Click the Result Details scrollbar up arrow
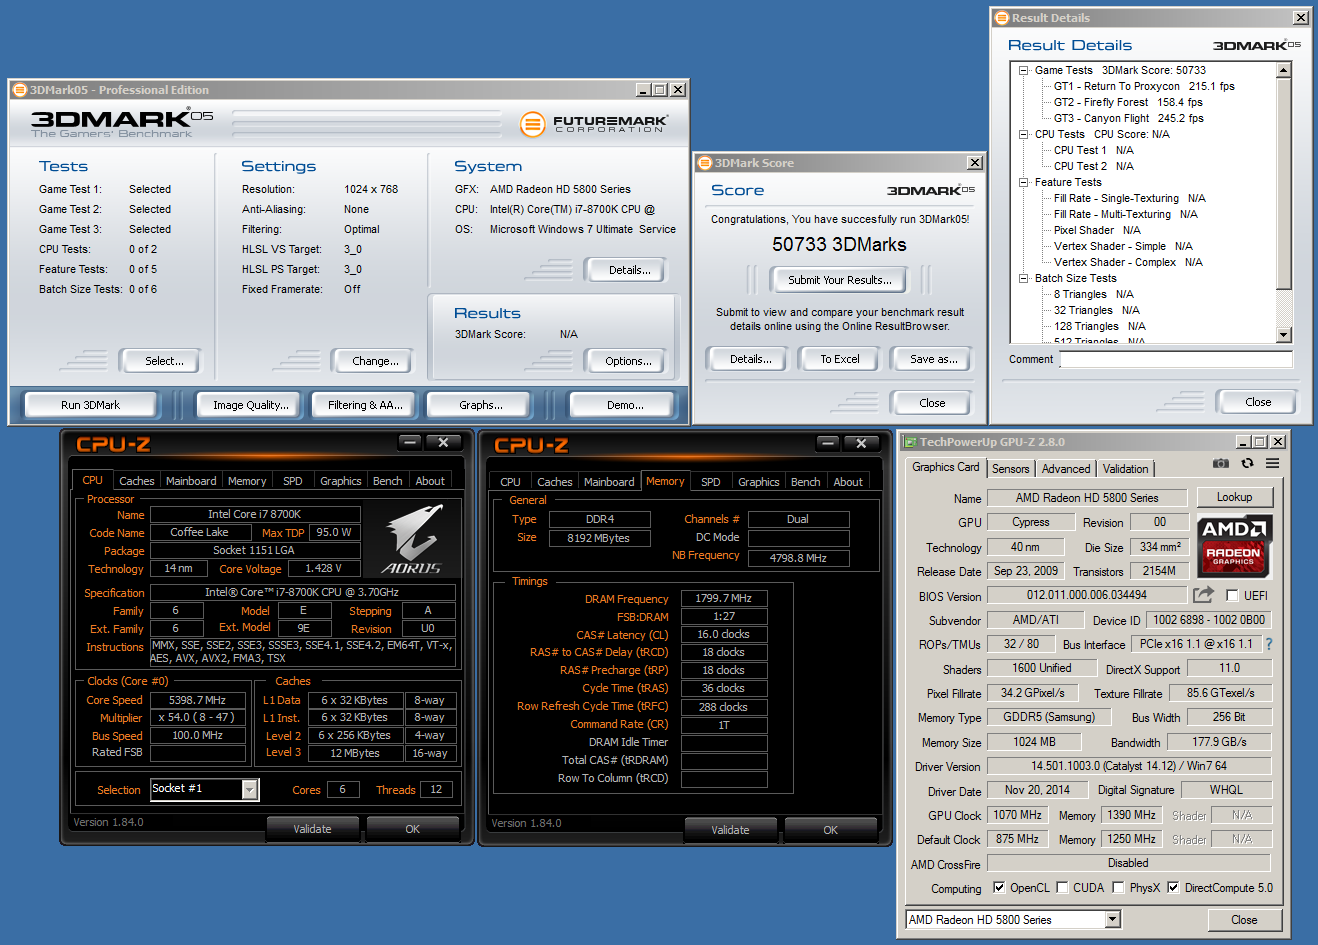Viewport: 1318px width, 945px height. 1284,71
